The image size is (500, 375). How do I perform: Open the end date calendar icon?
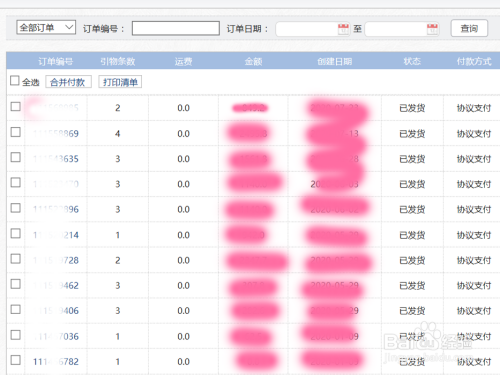tap(432, 29)
